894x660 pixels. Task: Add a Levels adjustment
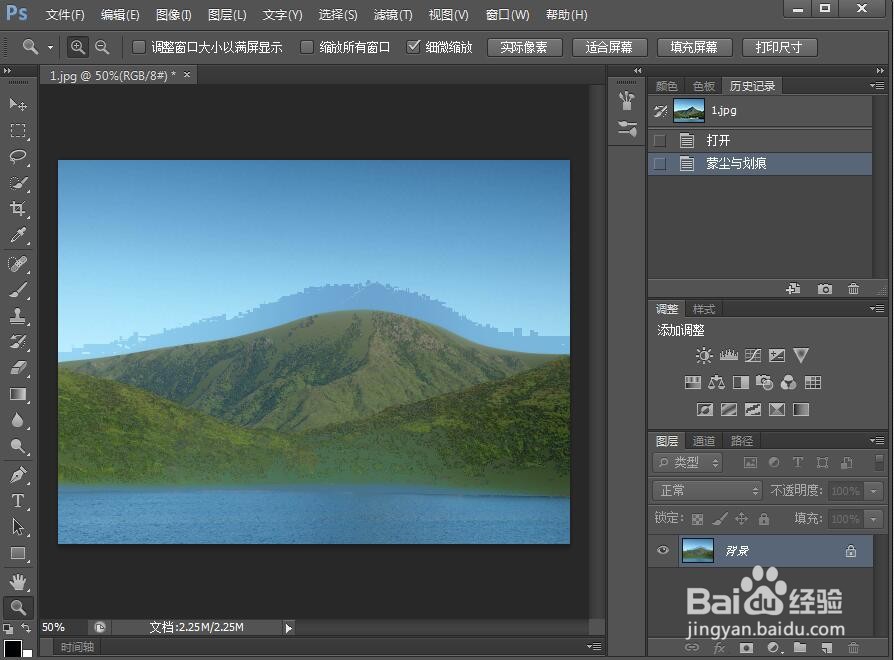point(729,356)
